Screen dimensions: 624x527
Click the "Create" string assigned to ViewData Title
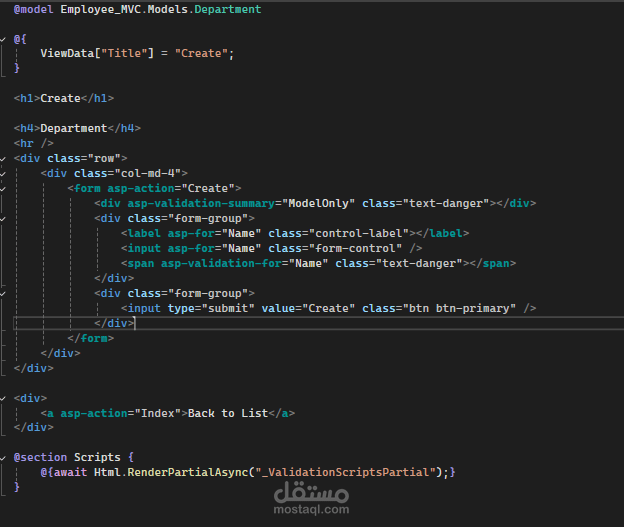pyautogui.click(x=201, y=53)
